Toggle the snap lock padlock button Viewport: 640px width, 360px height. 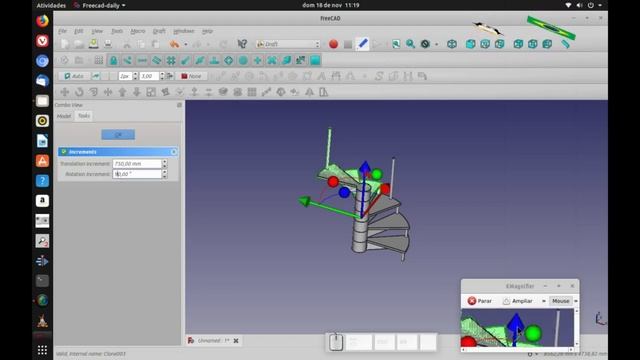(x=113, y=60)
